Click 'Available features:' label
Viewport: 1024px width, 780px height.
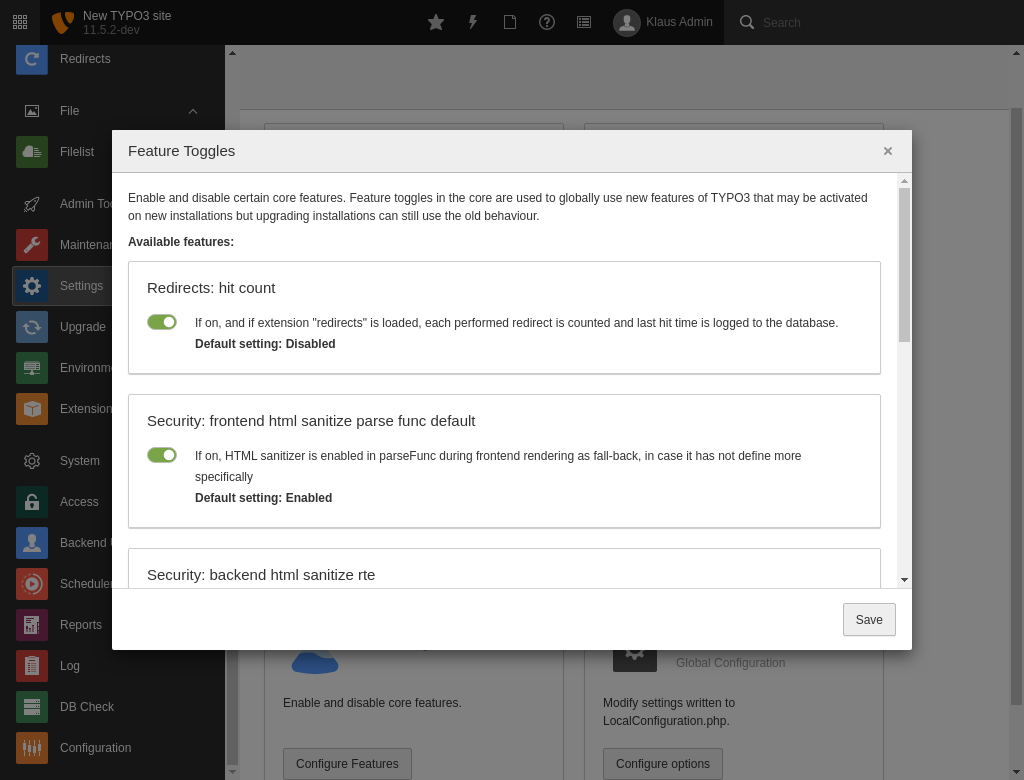(x=181, y=242)
